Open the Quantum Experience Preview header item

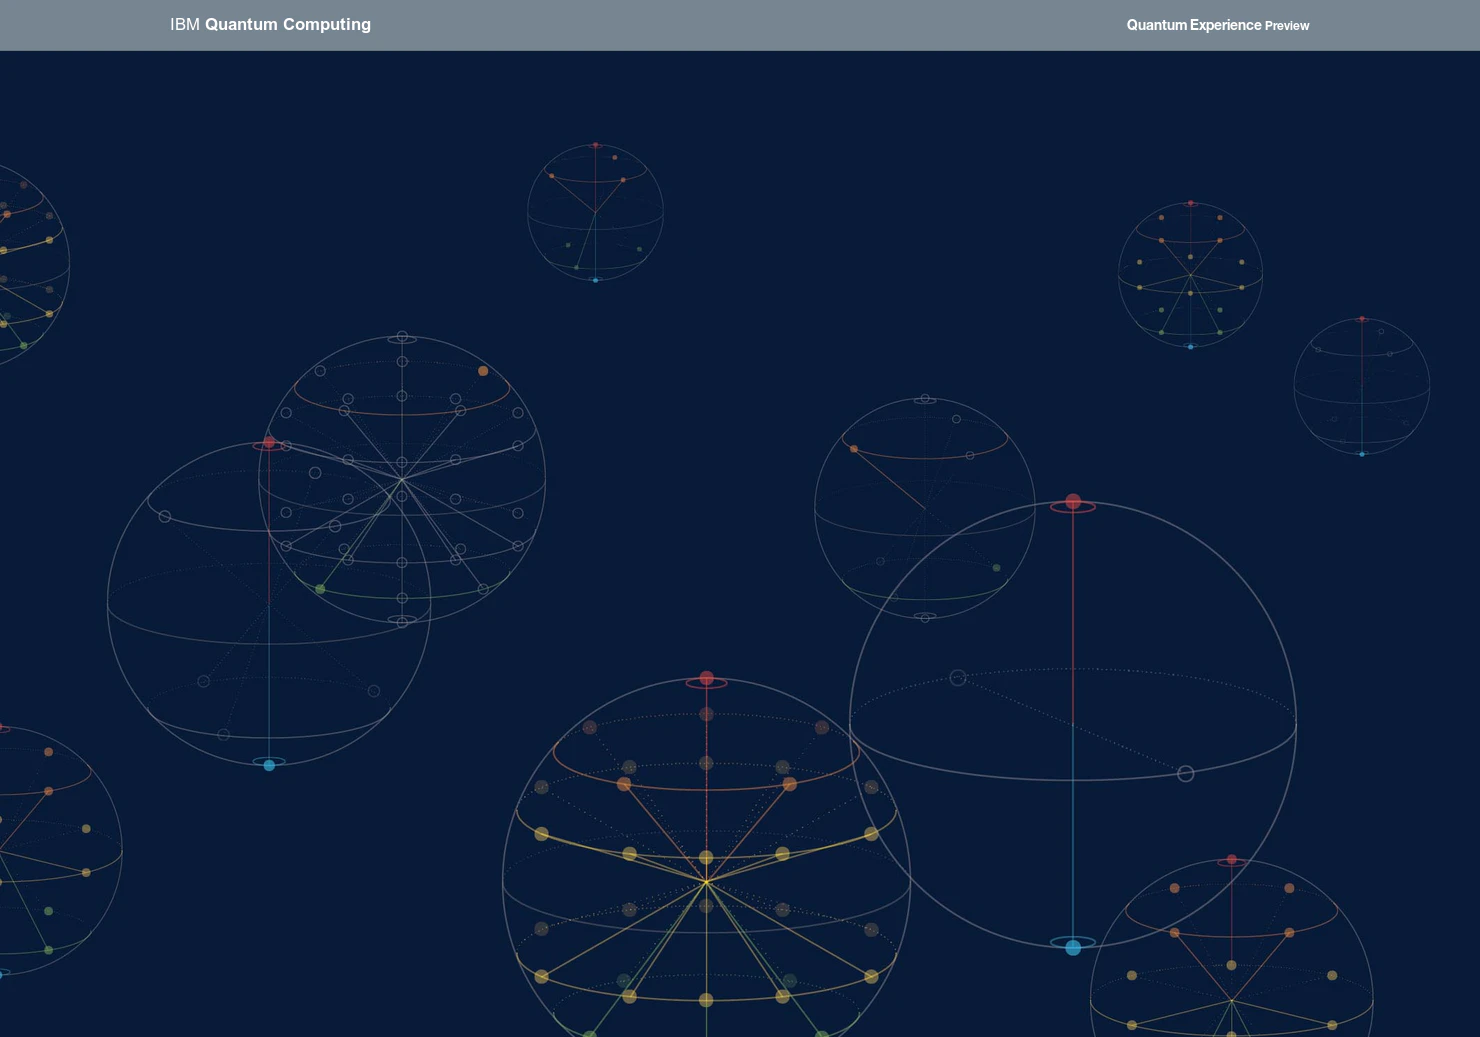[x=1216, y=25]
